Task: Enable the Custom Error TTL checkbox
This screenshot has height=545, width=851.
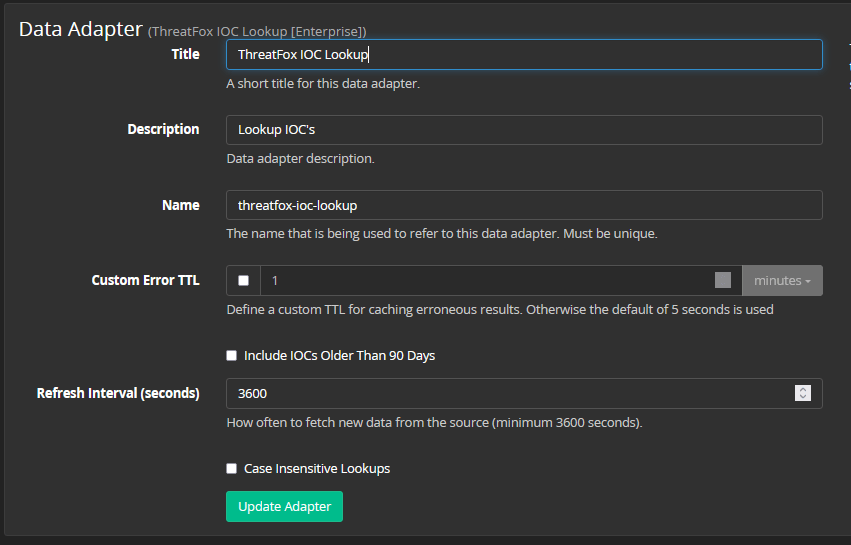Action: (244, 281)
